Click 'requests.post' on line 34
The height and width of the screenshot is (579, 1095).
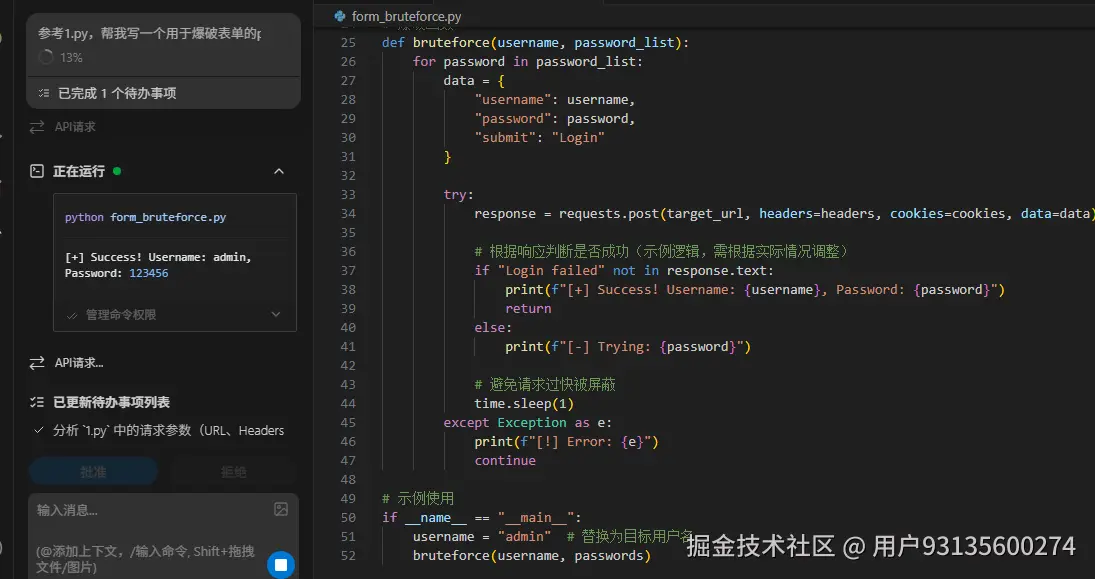click(x=609, y=214)
